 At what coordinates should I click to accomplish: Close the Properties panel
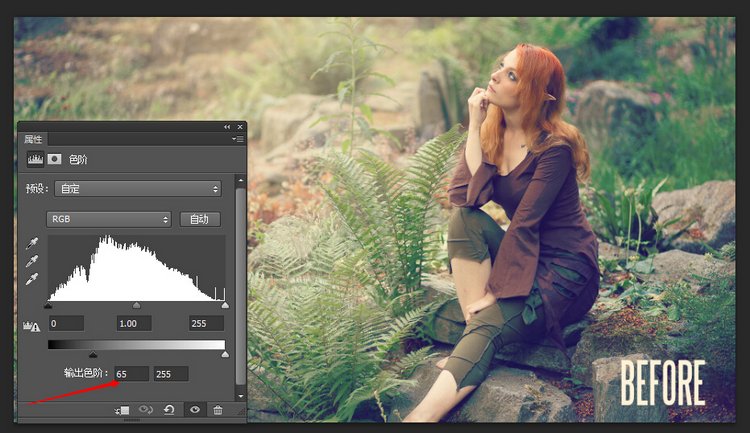(240, 127)
